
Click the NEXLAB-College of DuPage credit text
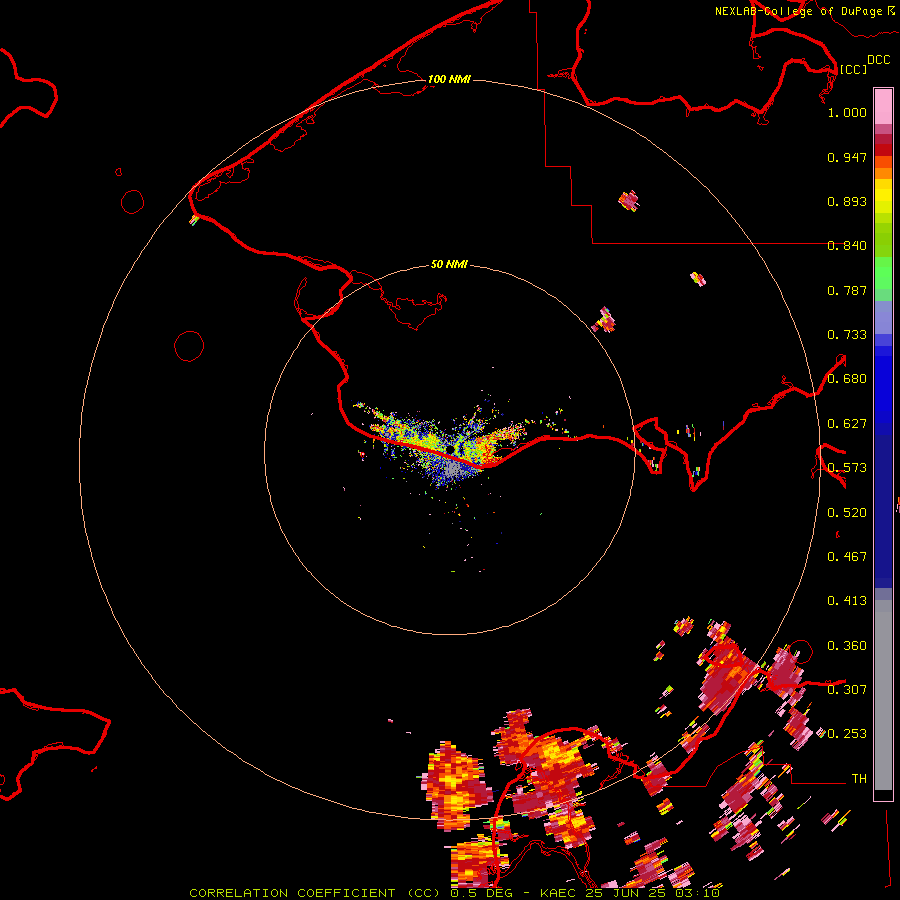pos(798,11)
